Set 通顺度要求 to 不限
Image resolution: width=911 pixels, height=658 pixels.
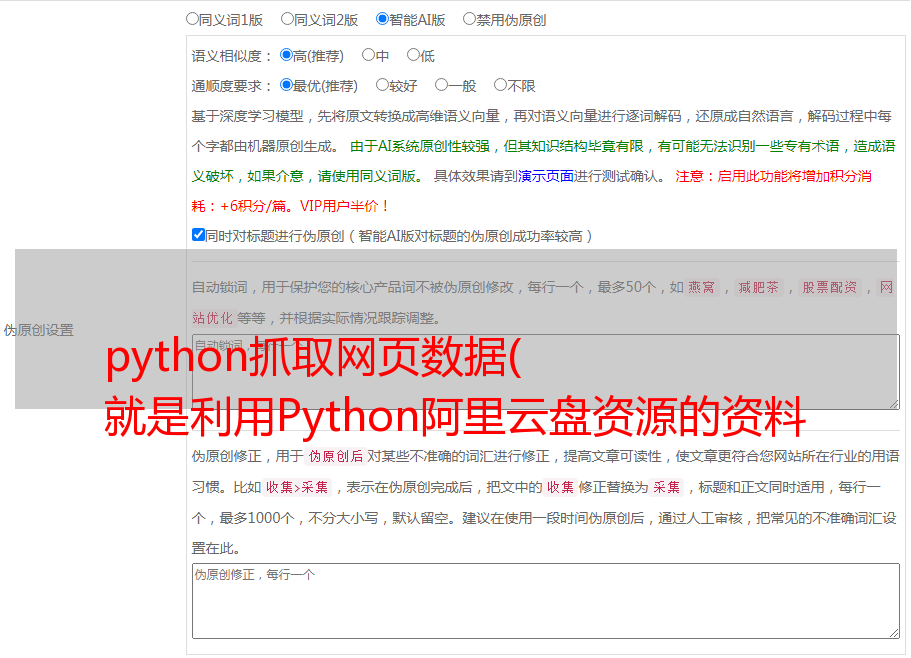pyautogui.click(x=500, y=85)
